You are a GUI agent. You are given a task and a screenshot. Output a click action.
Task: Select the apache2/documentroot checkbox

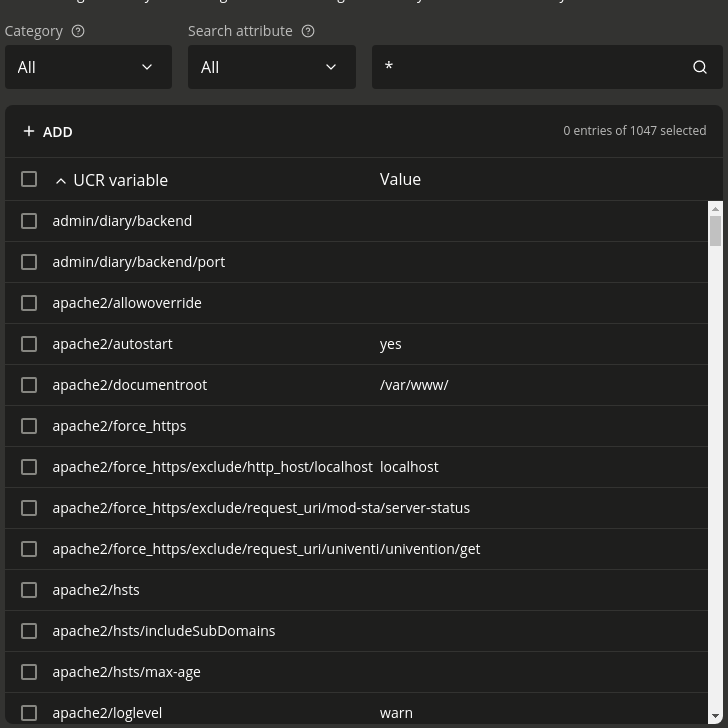[29, 385]
